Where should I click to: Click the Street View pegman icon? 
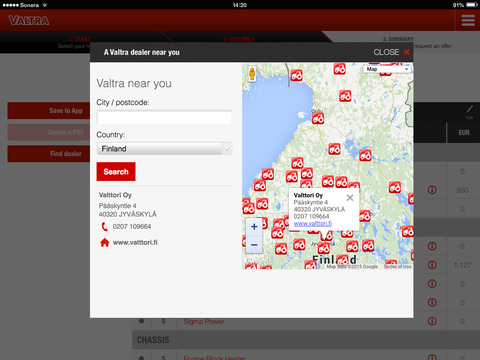252,74
